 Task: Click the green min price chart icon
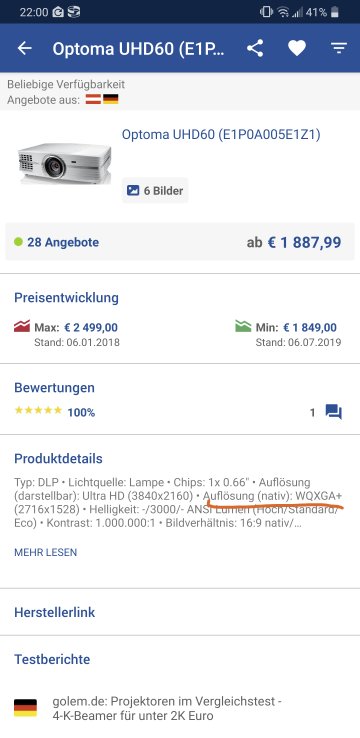pos(243,327)
